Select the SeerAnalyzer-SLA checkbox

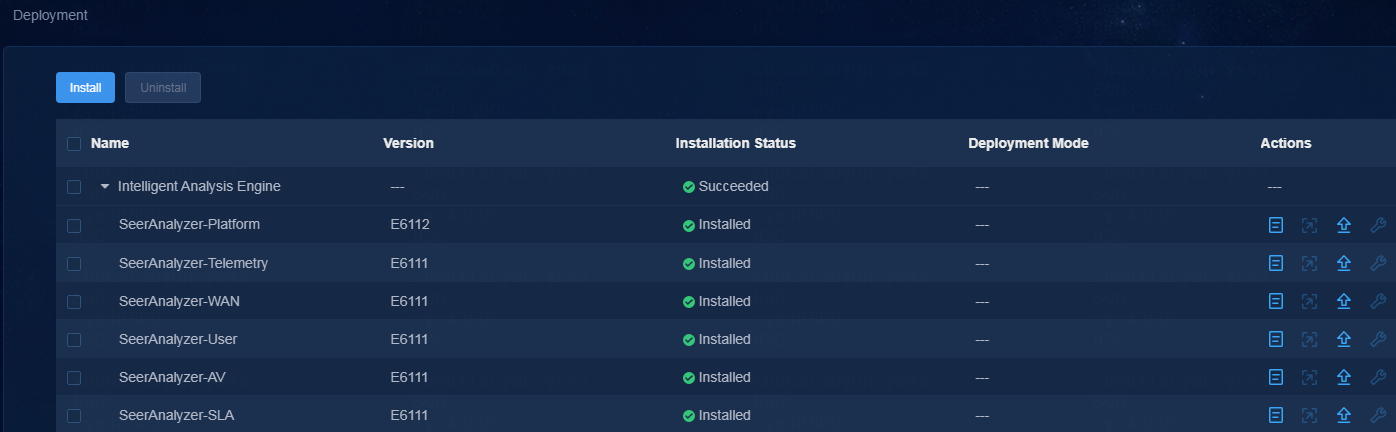click(74, 416)
